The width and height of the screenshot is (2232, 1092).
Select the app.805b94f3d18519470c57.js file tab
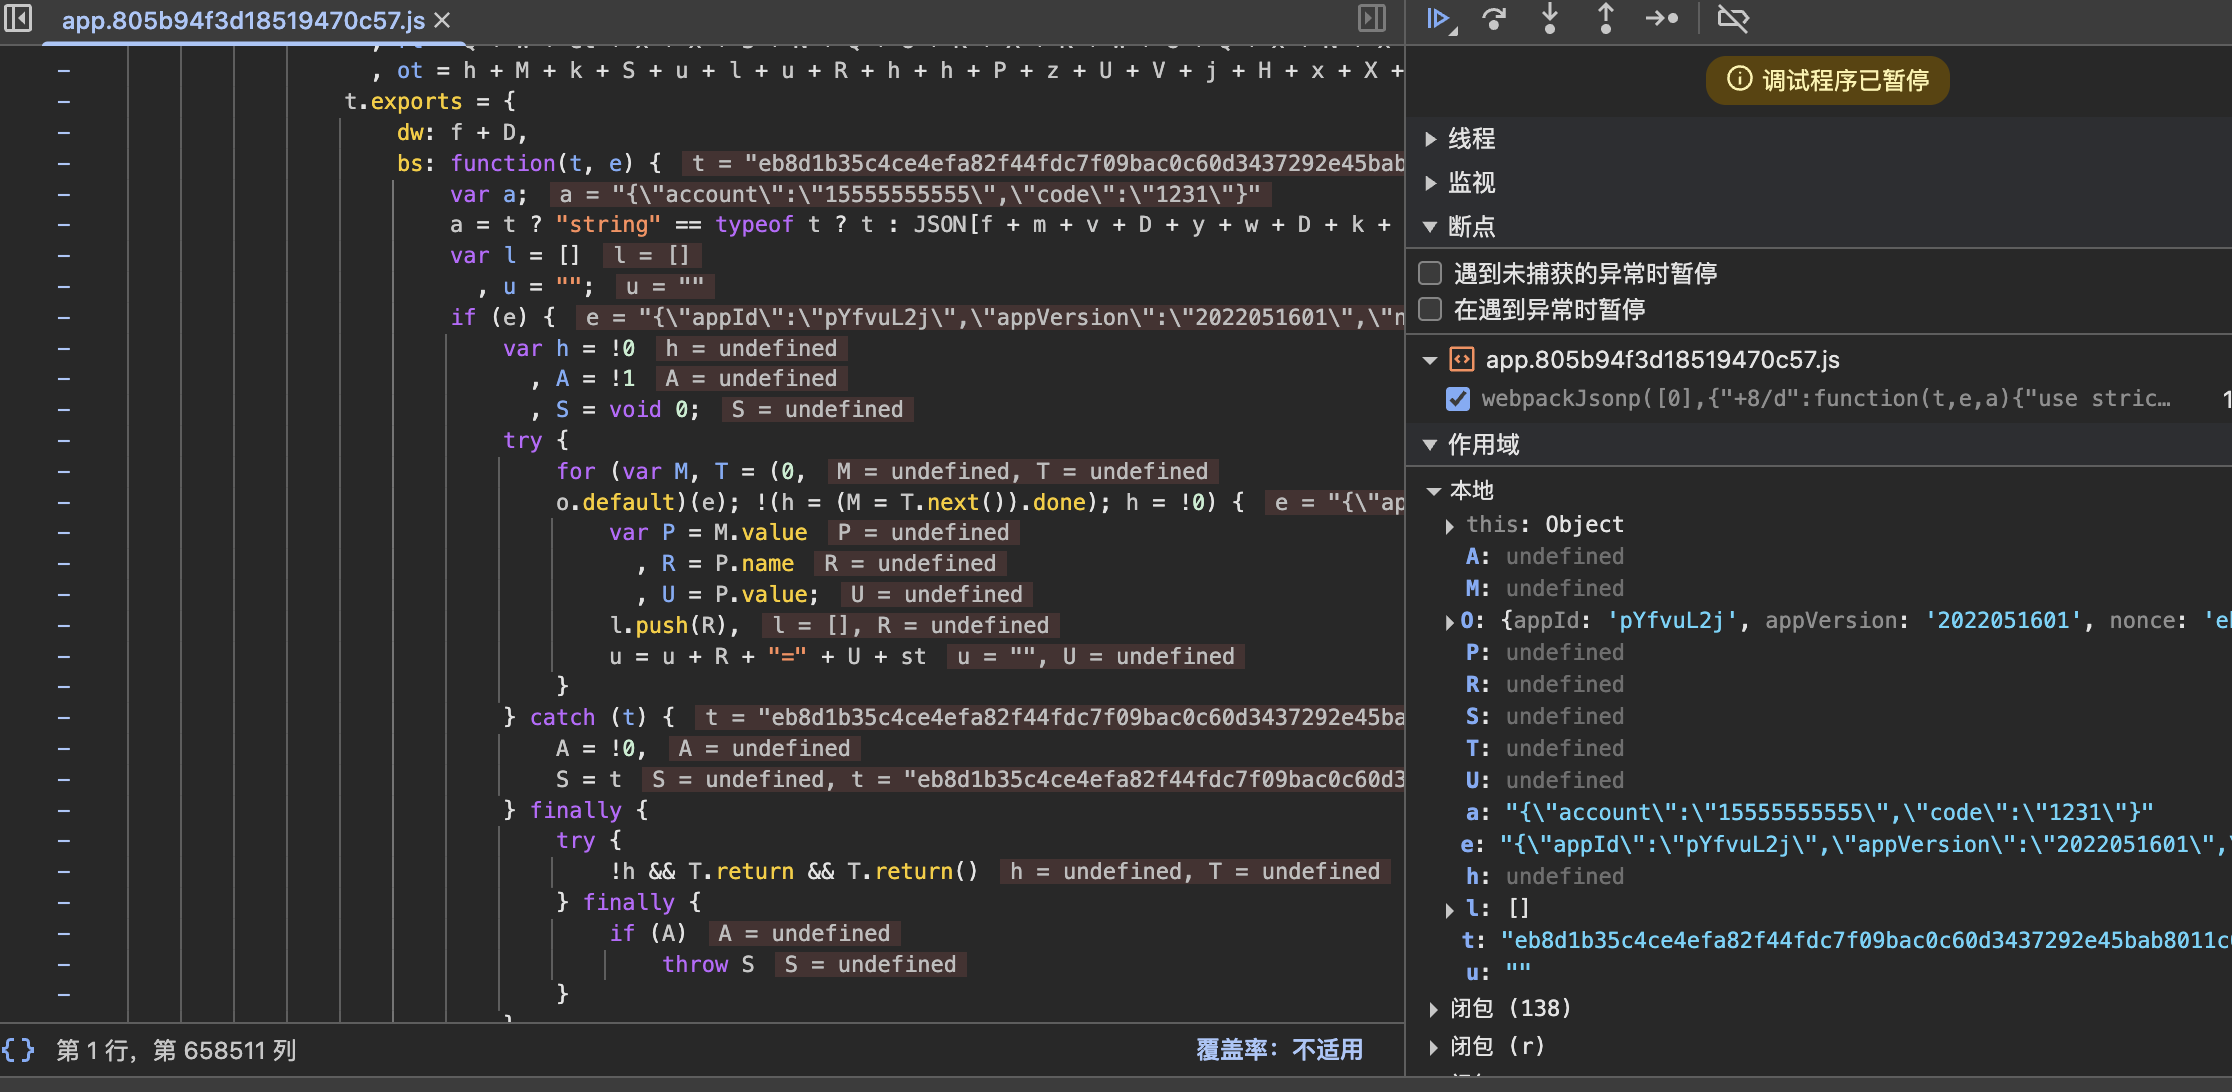(243, 20)
